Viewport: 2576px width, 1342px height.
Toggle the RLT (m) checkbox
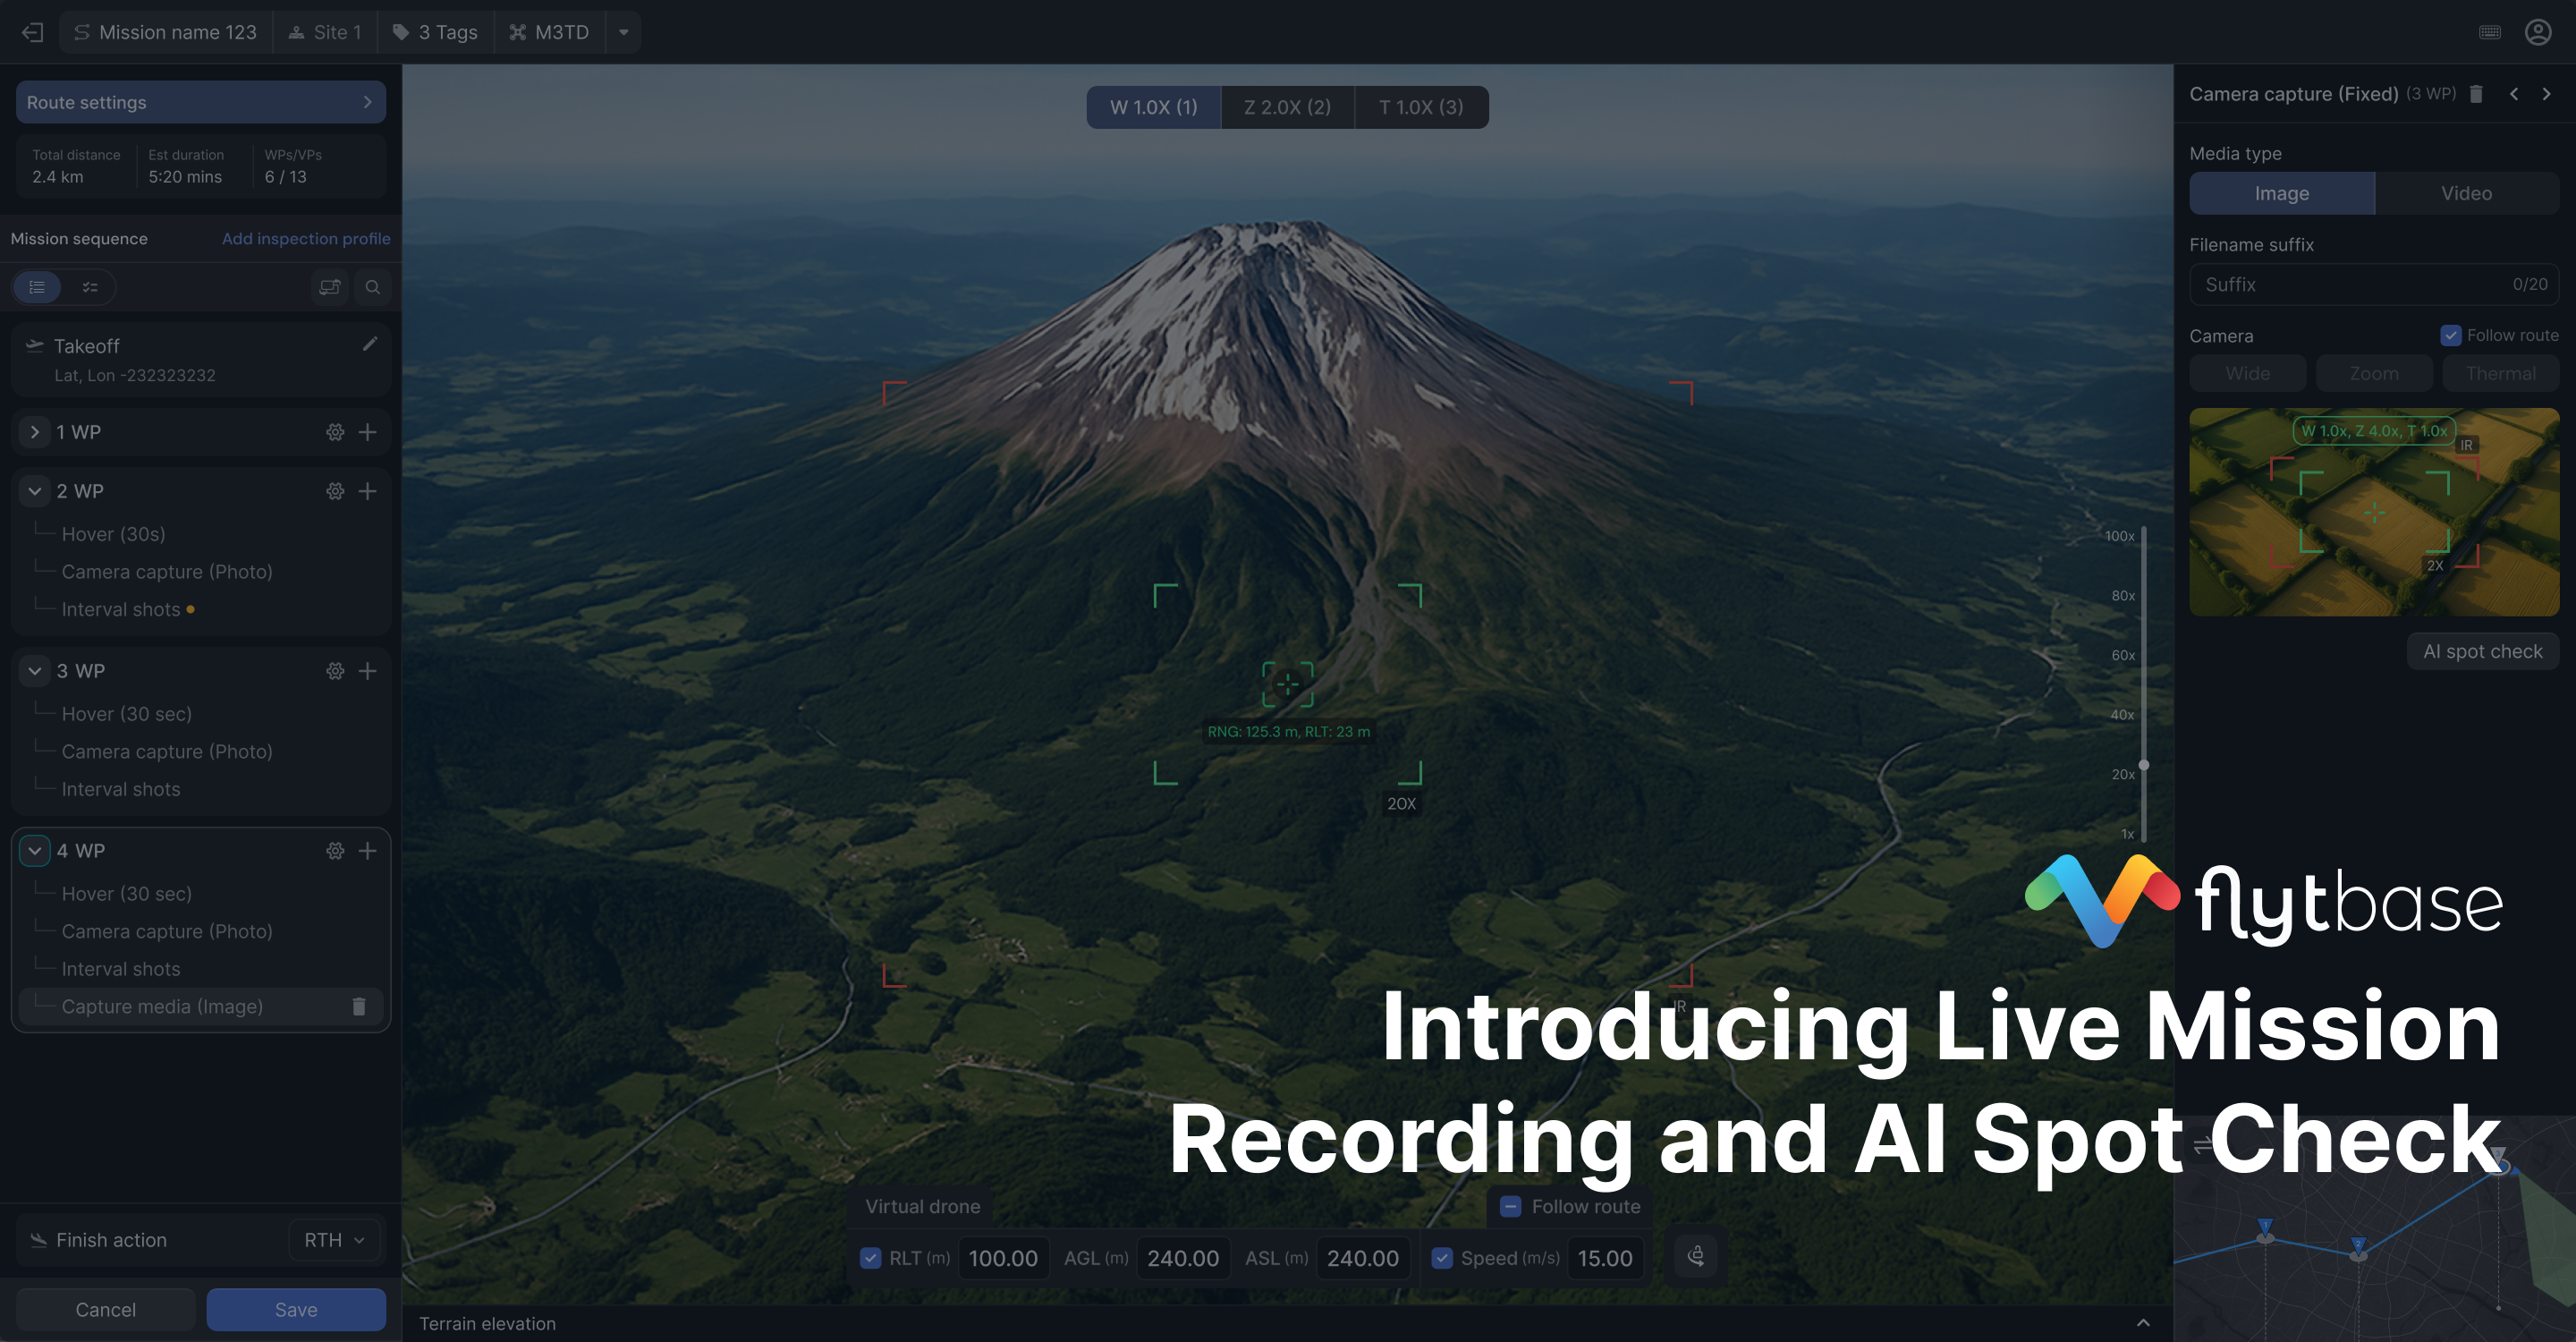(871, 1258)
